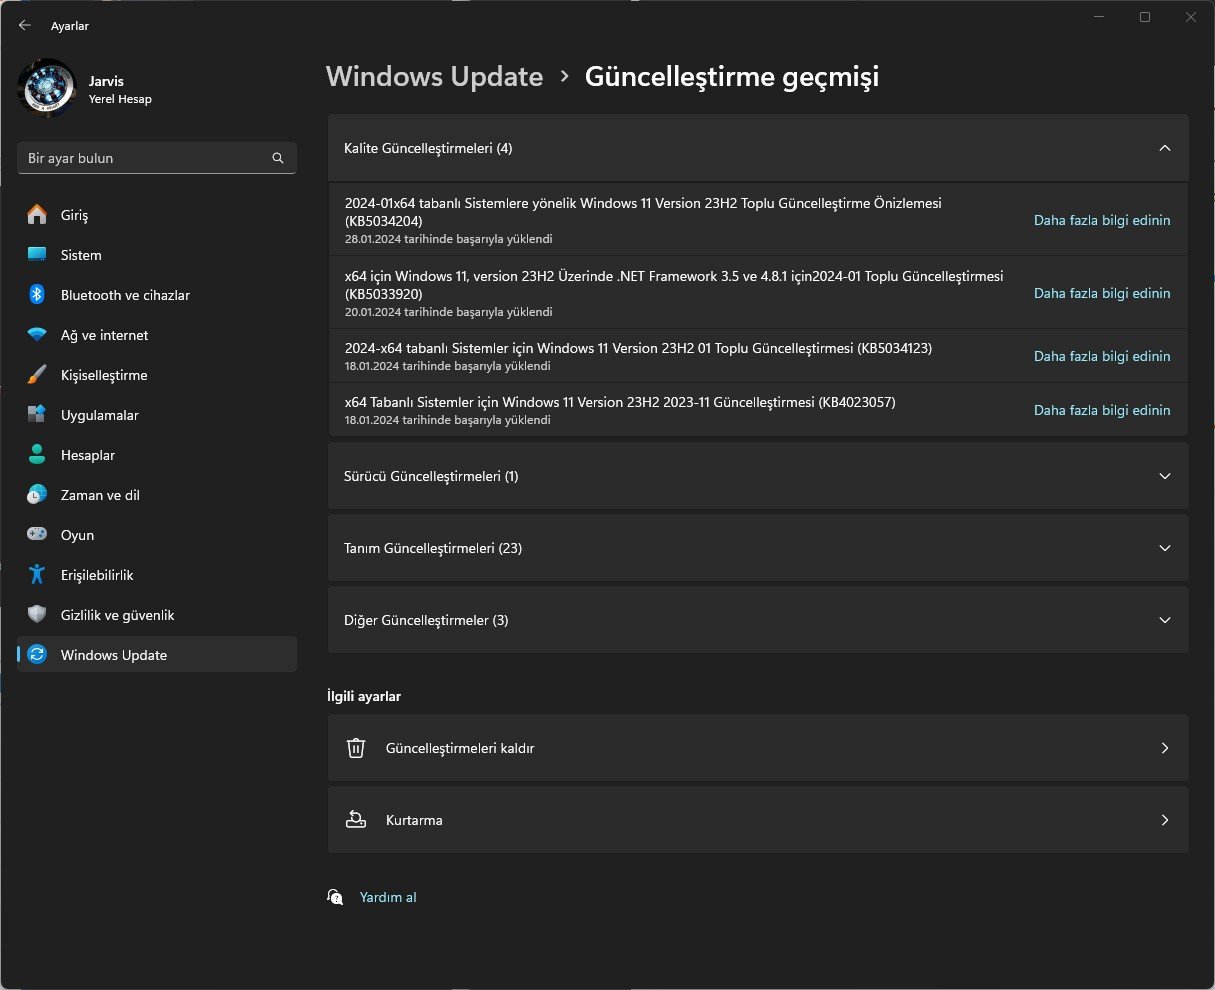
Task: Click the Windows Update breadcrumb link
Action: click(435, 76)
